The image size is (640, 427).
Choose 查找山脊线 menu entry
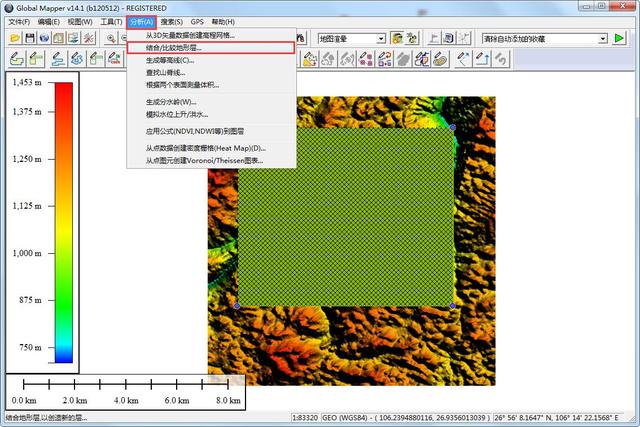coord(211,73)
